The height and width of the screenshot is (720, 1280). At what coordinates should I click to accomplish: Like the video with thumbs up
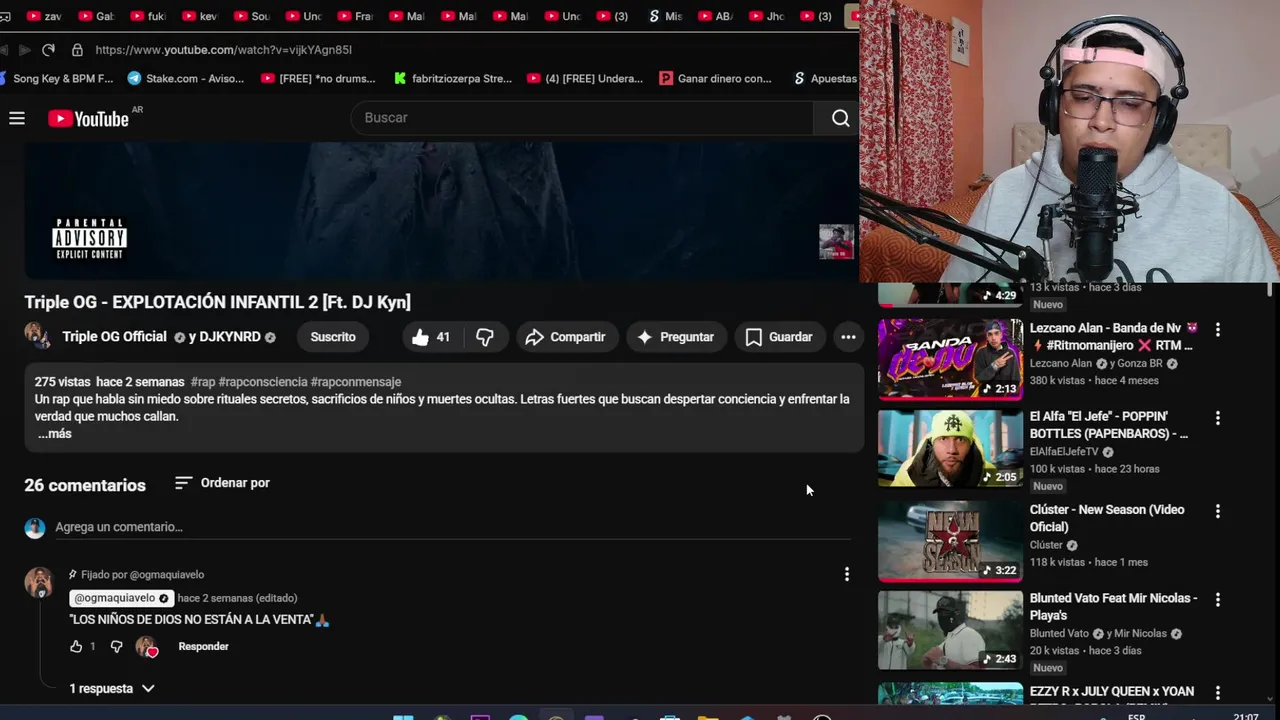click(431, 337)
